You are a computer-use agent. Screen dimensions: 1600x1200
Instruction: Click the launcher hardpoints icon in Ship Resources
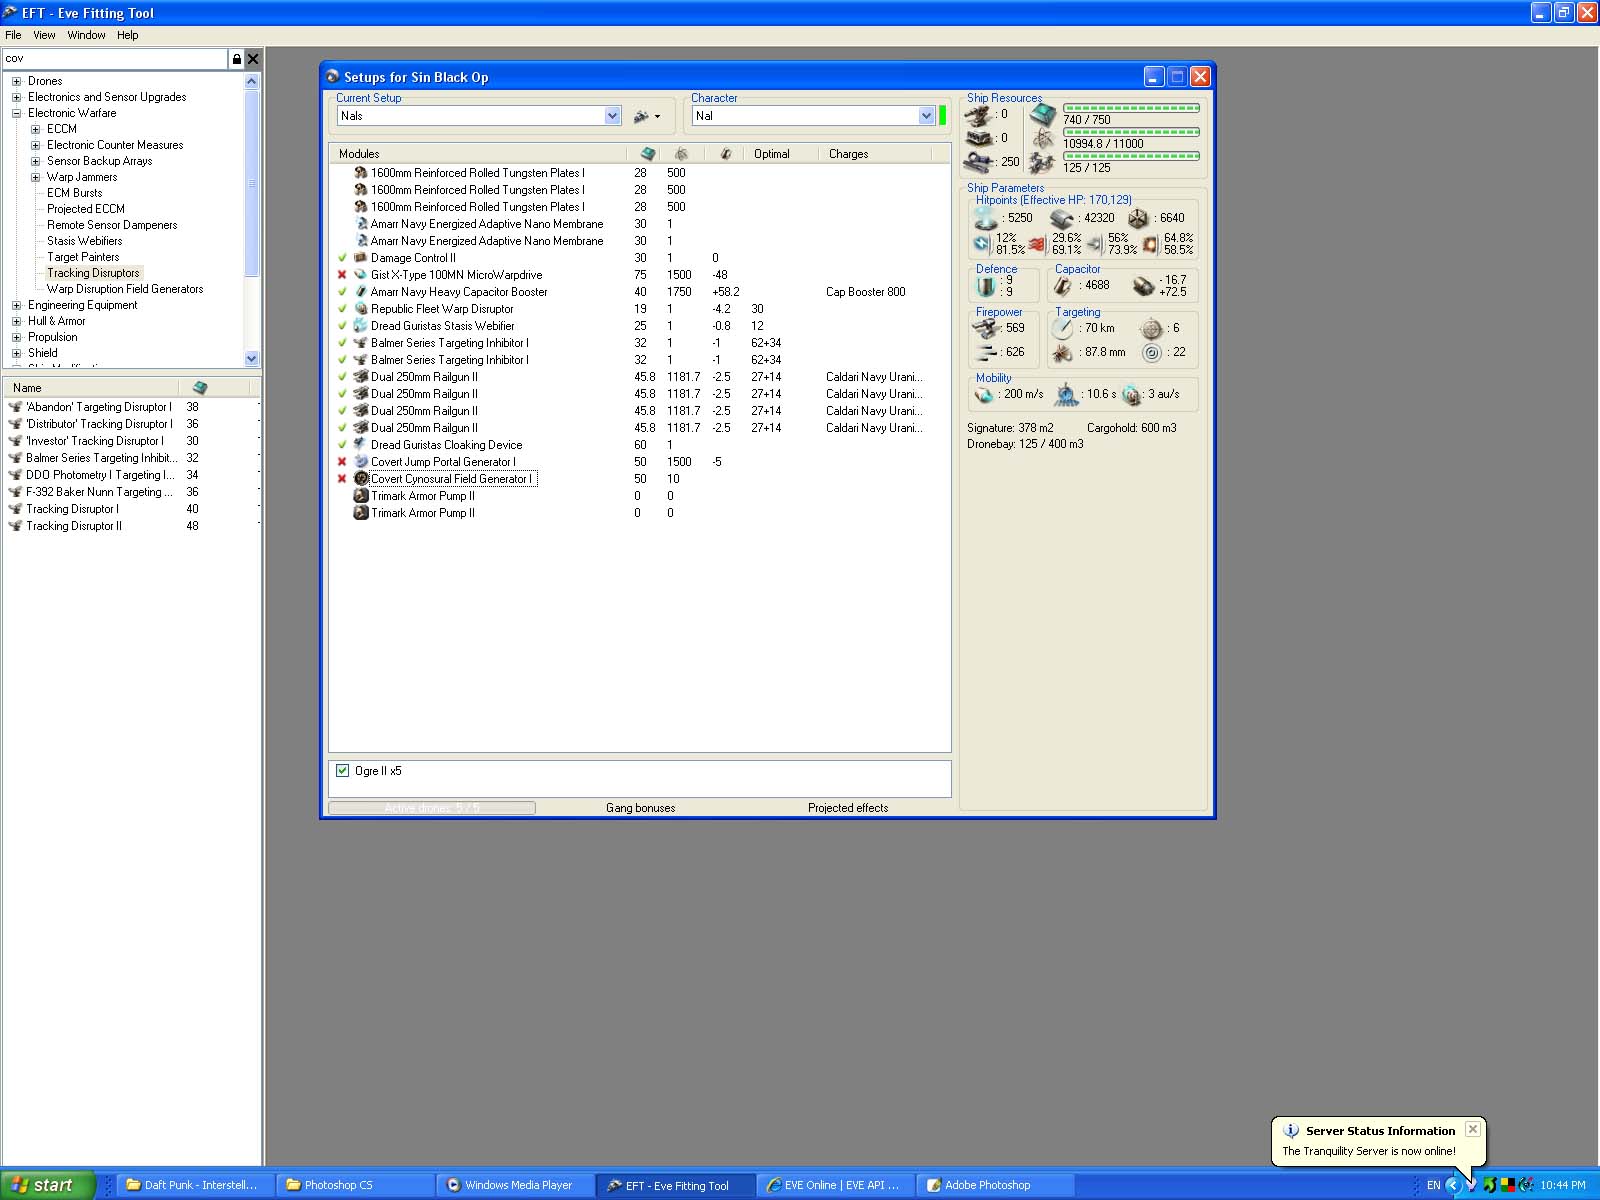pos(979,138)
